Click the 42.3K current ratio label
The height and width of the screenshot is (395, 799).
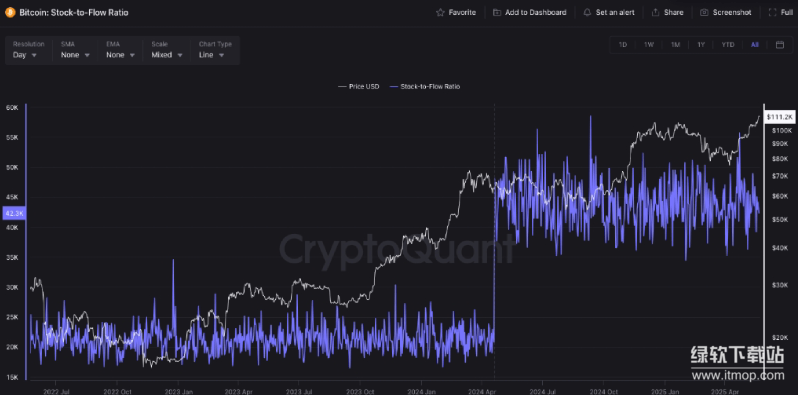tap(14, 213)
